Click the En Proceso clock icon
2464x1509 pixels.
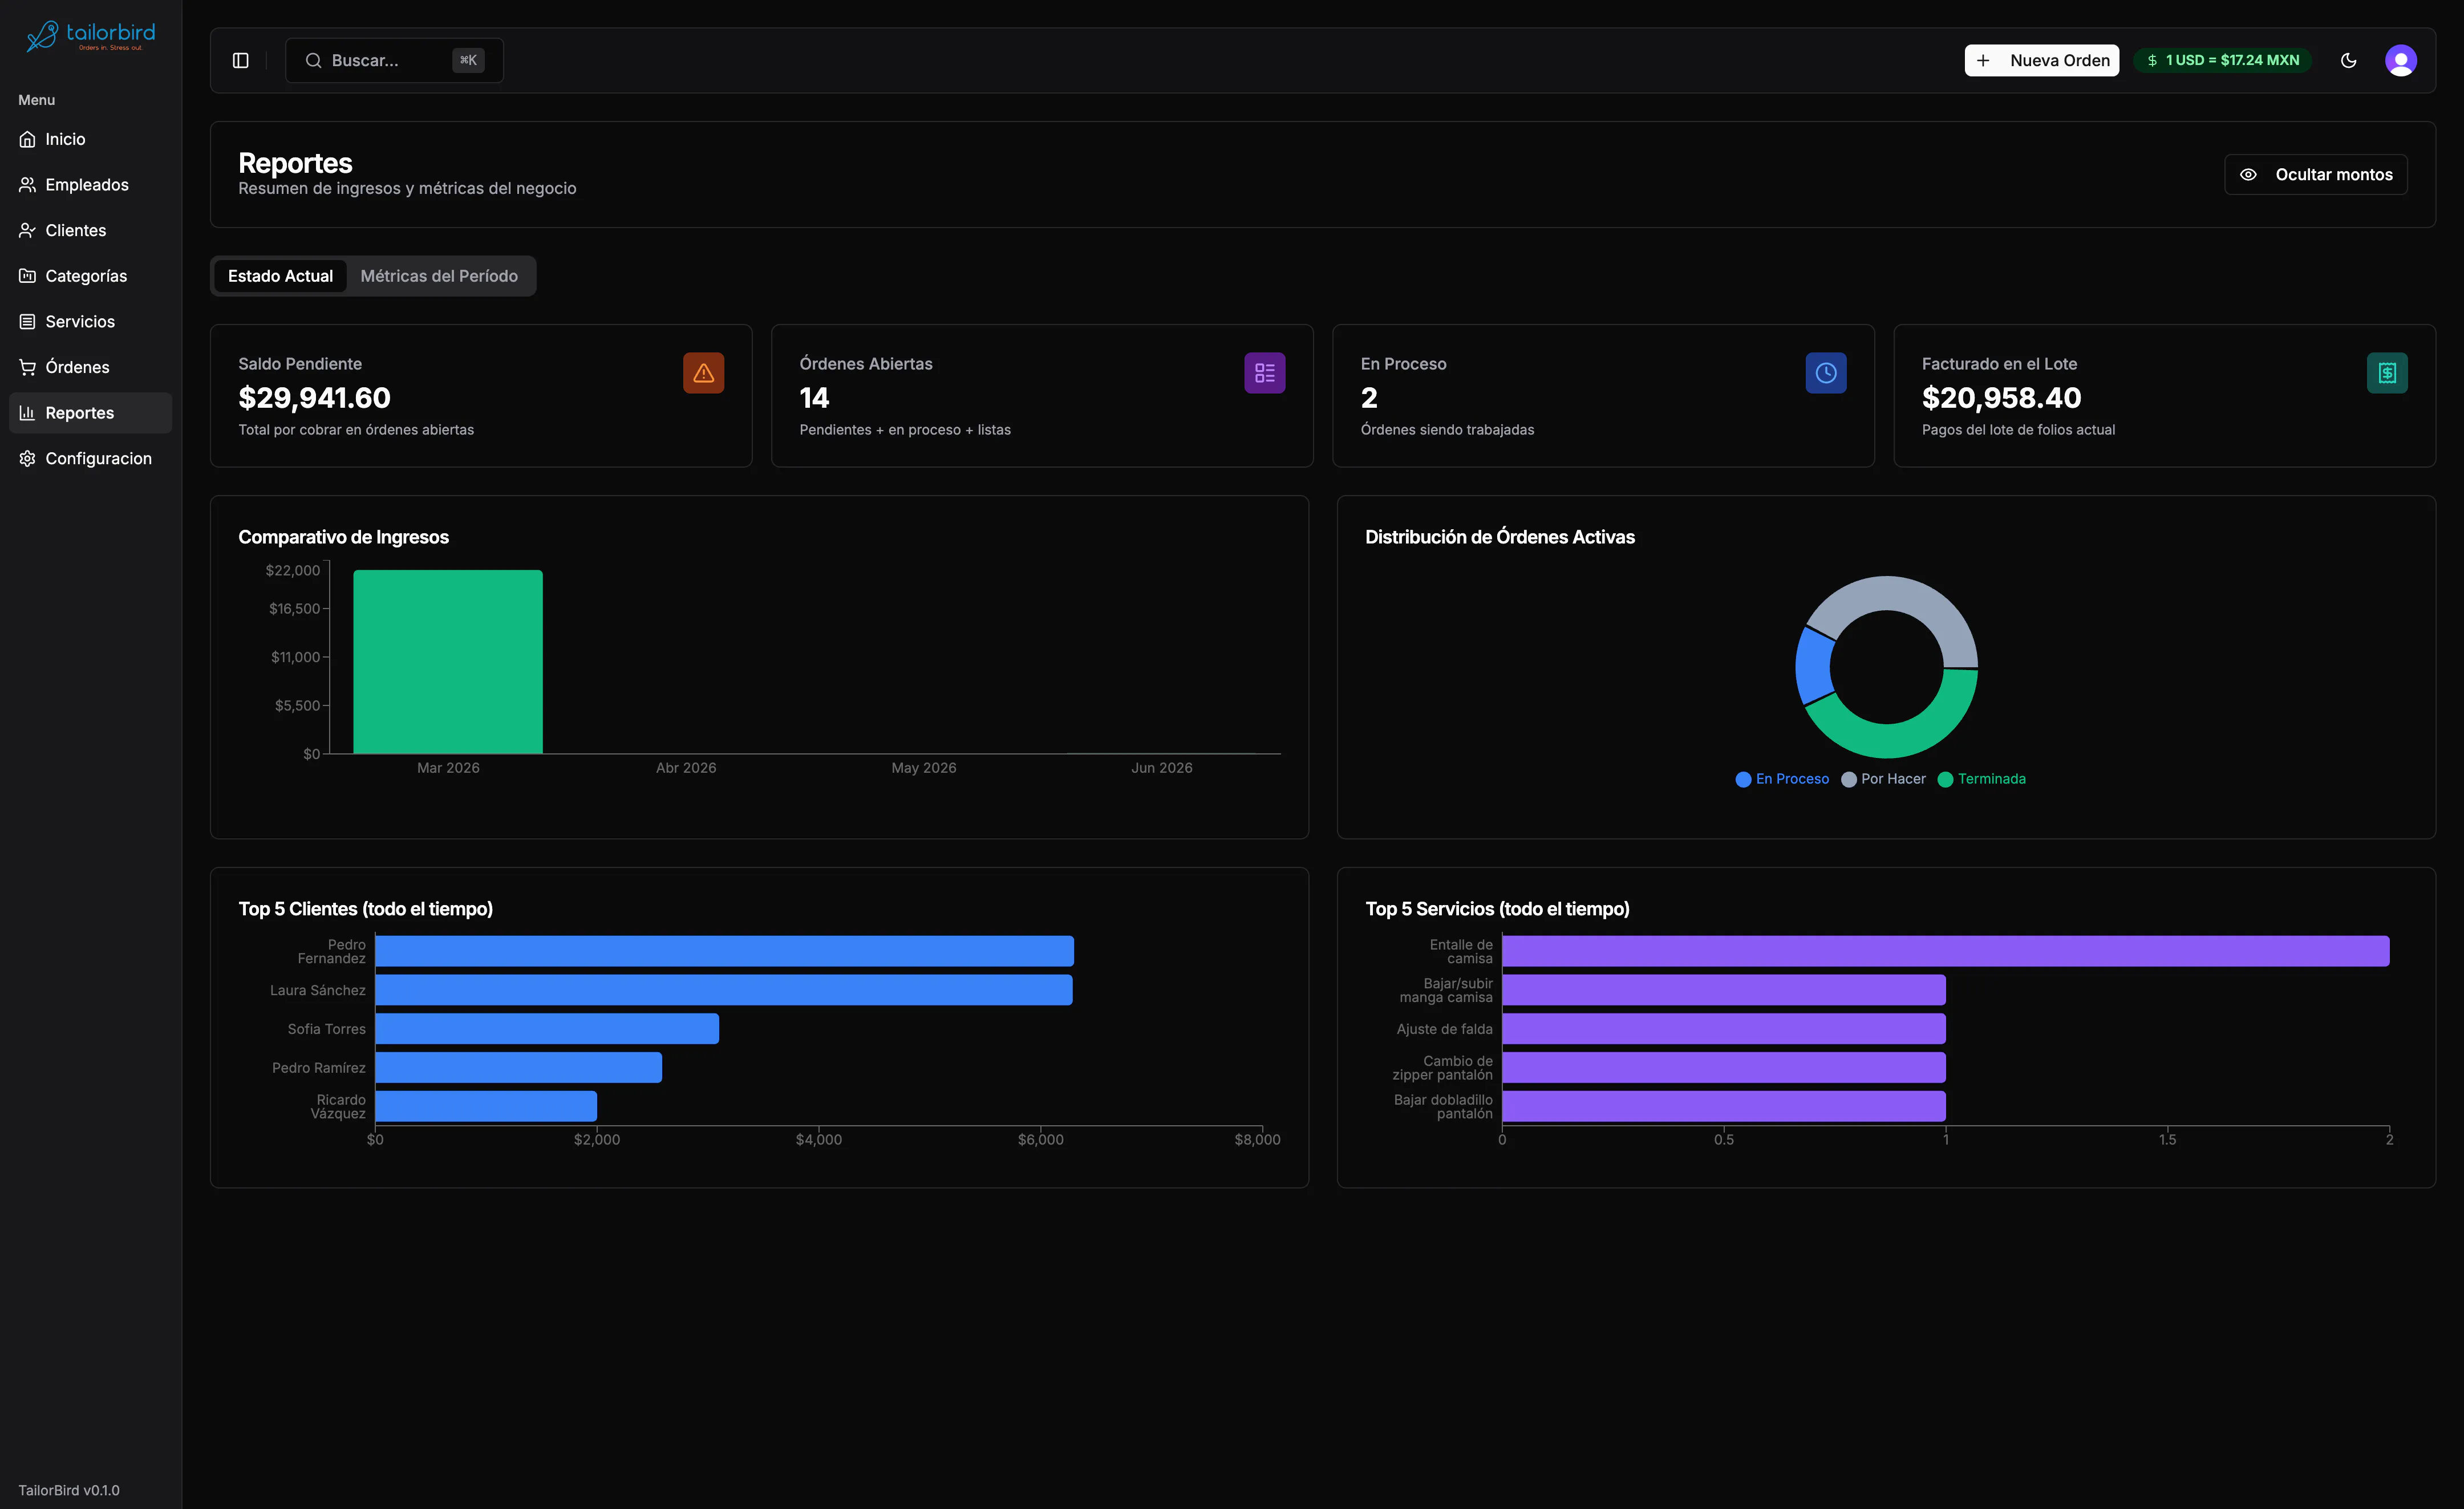tap(1826, 373)
